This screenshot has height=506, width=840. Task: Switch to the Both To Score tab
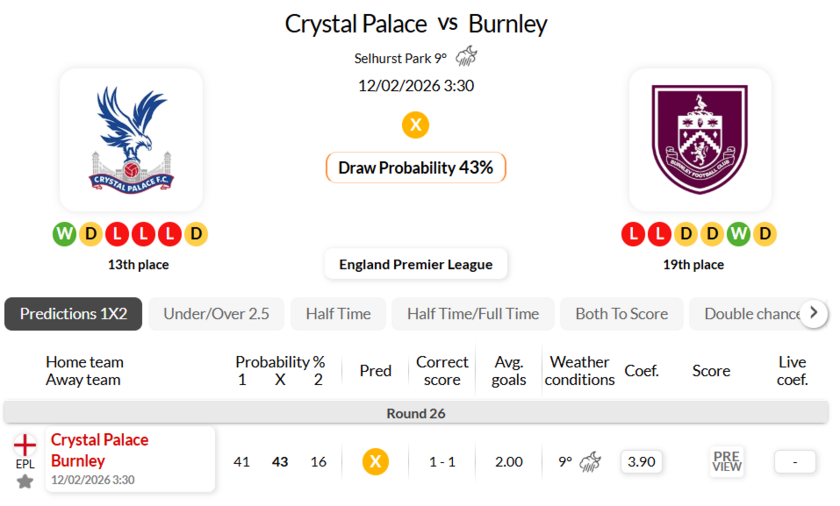[621, 314]
